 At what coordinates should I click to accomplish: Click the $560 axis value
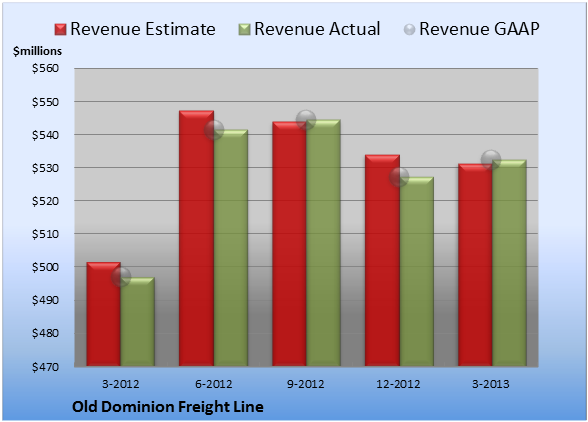click(x=45, y=68)
